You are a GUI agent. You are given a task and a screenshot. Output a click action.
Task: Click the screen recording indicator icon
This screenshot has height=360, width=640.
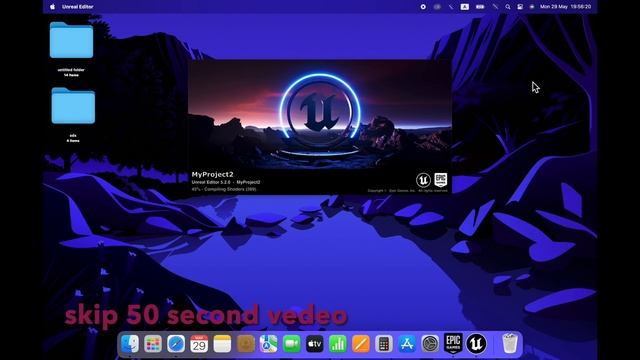423,7
